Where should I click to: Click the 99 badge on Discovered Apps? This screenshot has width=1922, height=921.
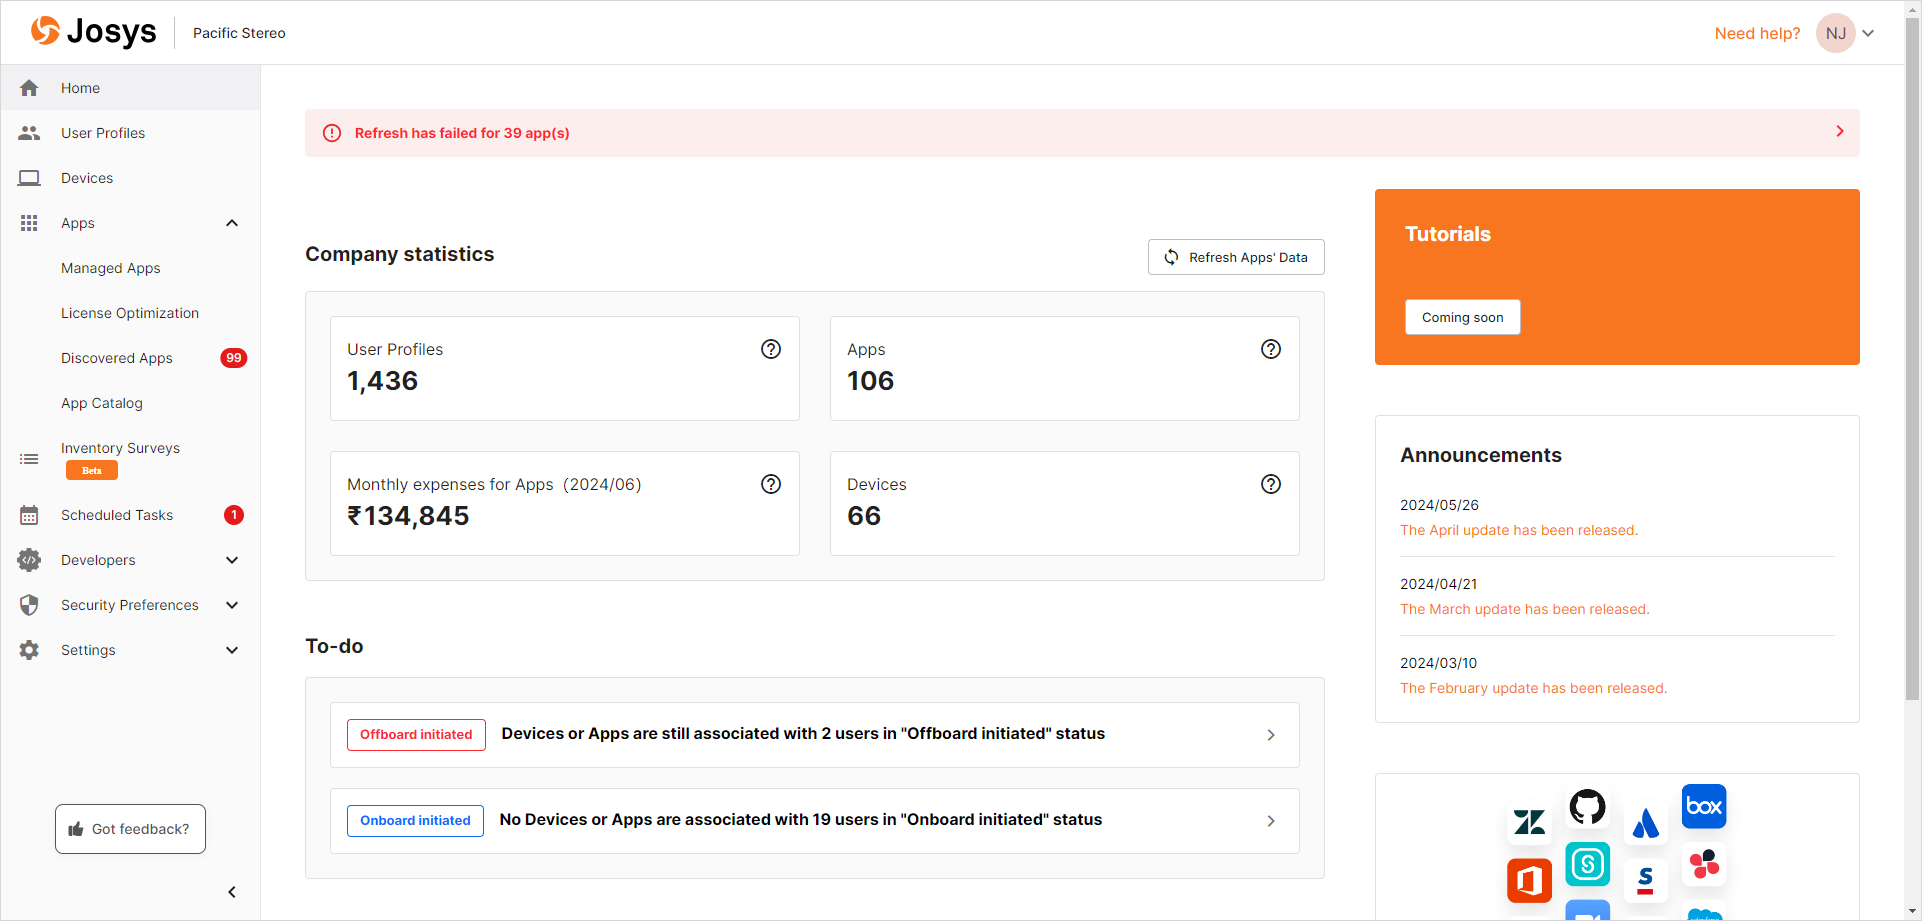233,358
